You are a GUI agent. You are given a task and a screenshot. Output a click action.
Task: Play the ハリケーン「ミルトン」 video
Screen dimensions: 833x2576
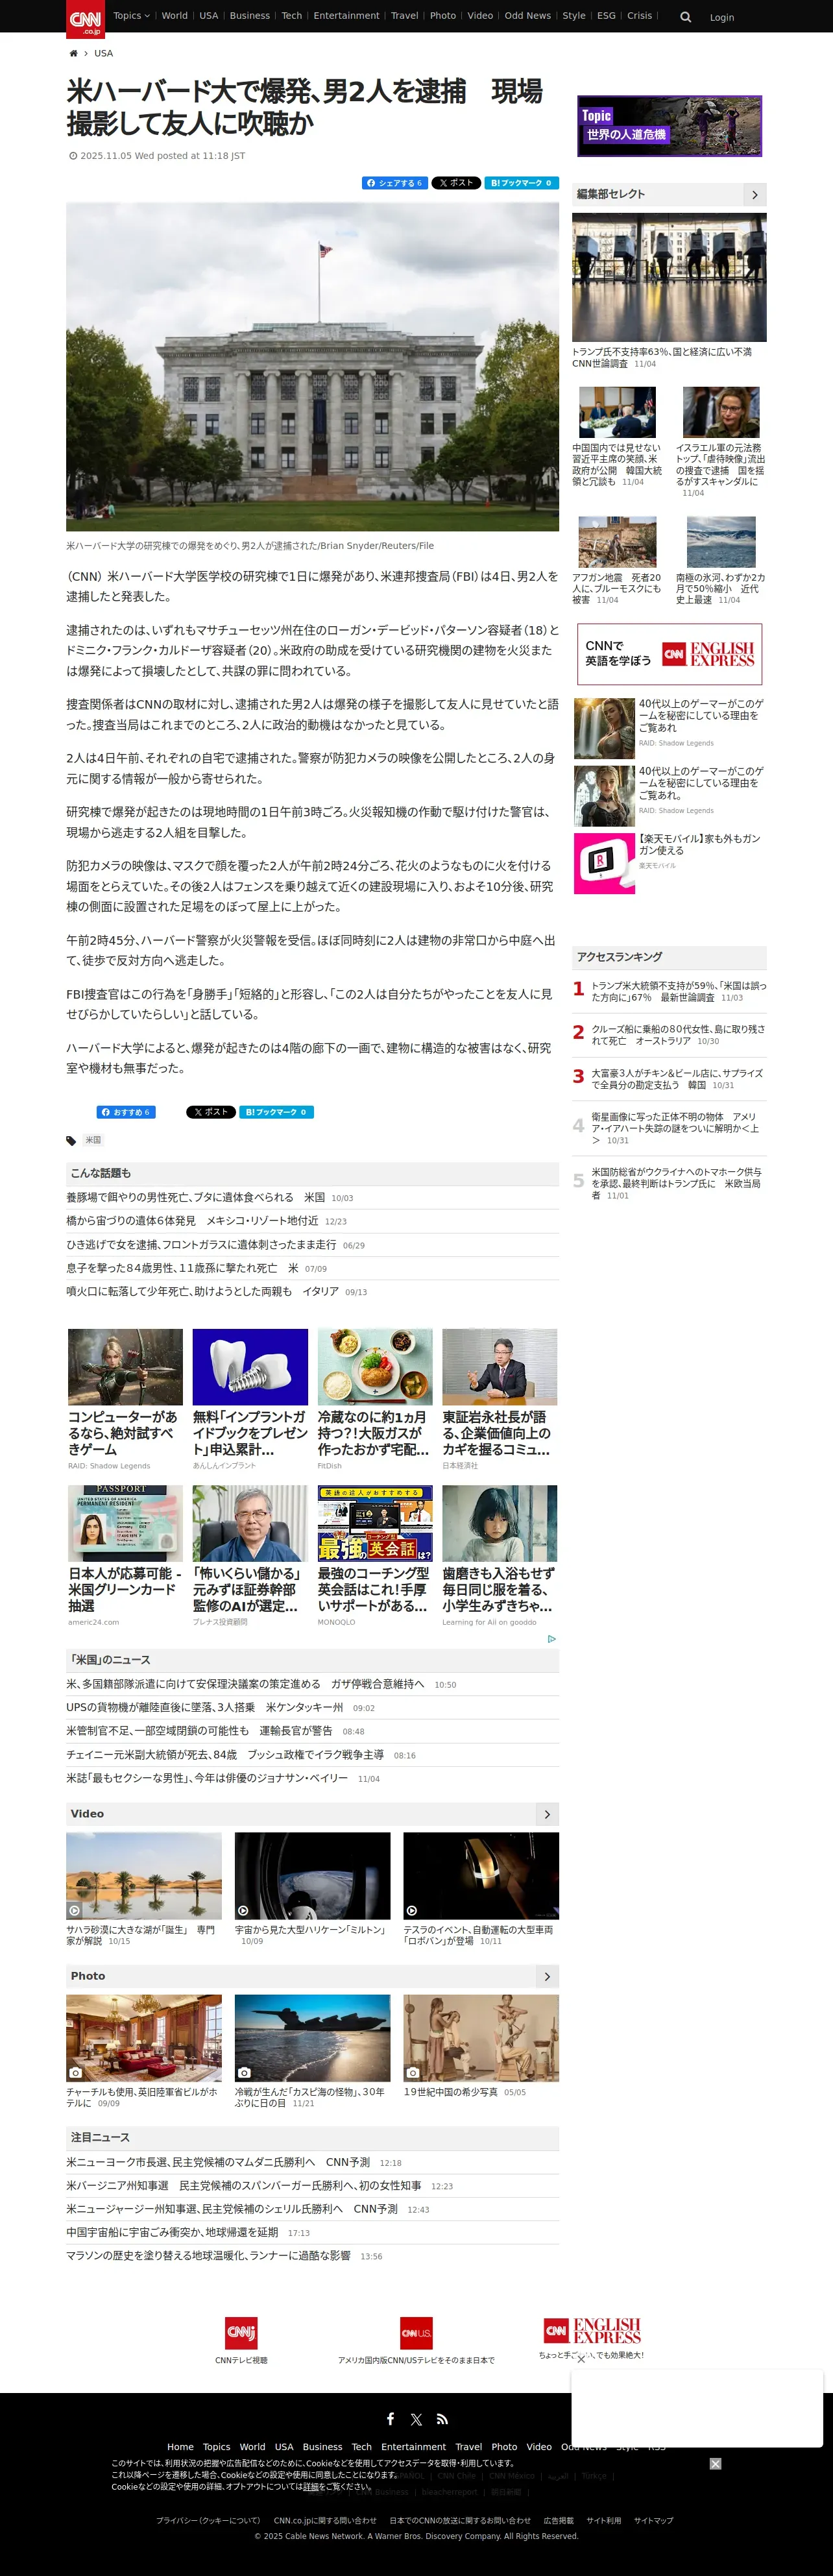(x=312, y=1875)
